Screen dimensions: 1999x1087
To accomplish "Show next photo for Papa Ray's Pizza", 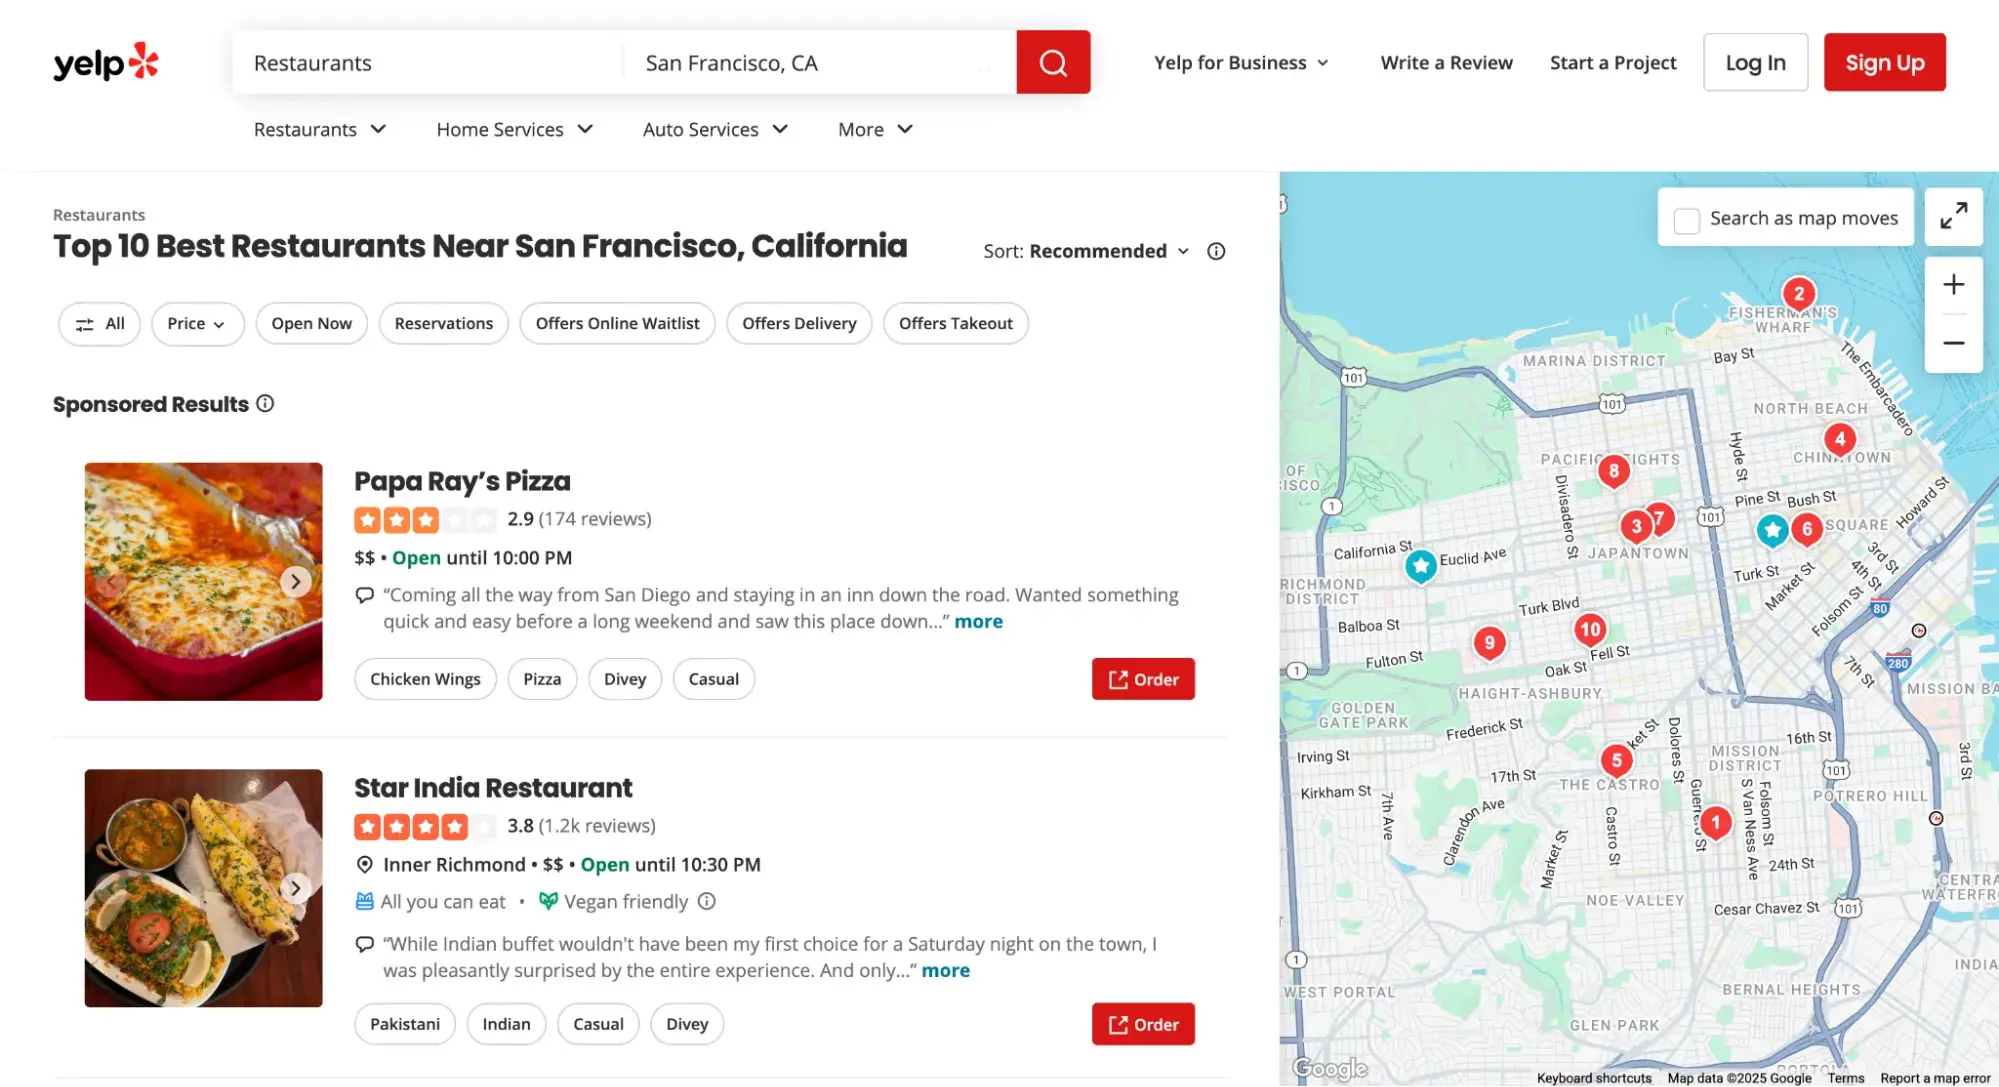I will coord(296,581).
